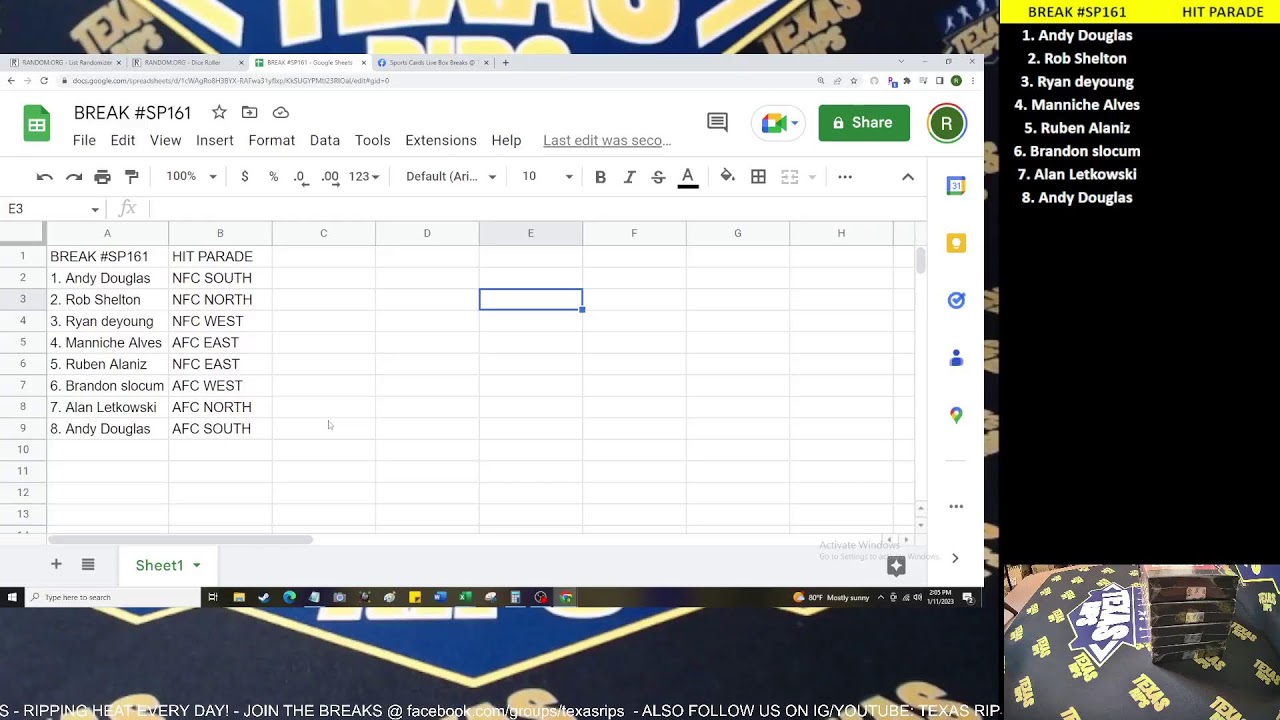Open the Meet dropdown arrow
This screenshot has height=720, width=1280.
[x=795, y=123]
